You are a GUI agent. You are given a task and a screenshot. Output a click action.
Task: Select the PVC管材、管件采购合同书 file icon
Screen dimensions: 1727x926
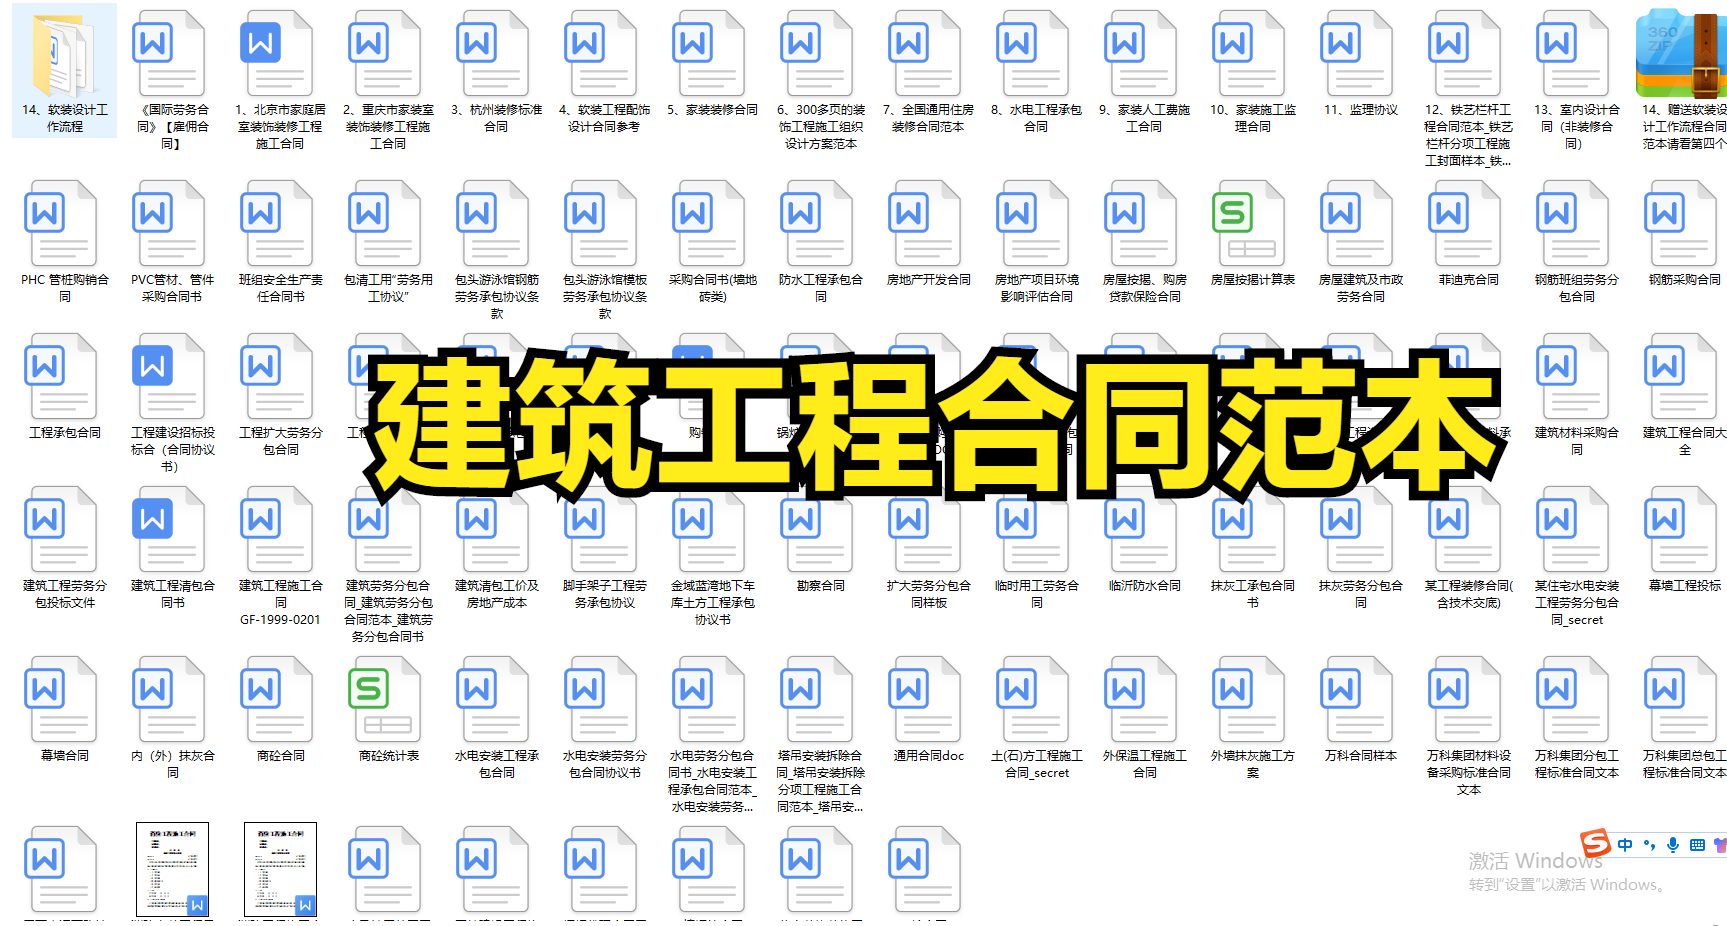click(168, 224)
